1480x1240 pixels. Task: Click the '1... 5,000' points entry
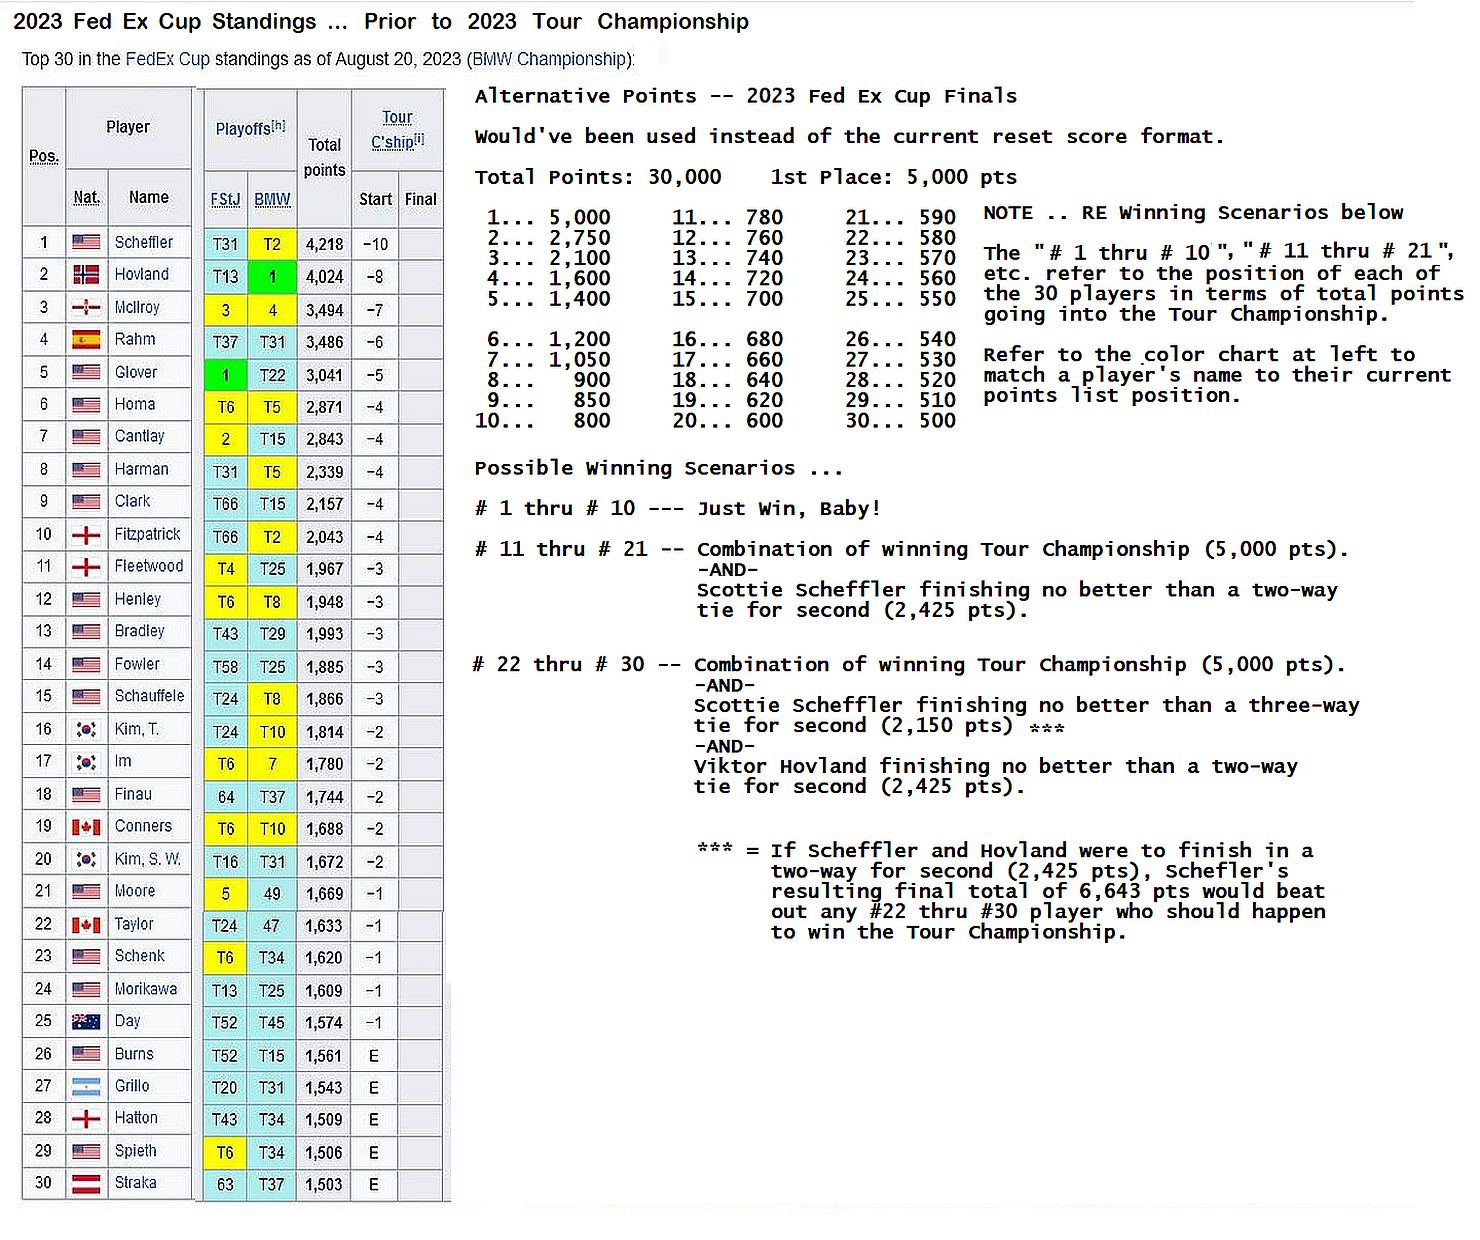tap(548, 217)
